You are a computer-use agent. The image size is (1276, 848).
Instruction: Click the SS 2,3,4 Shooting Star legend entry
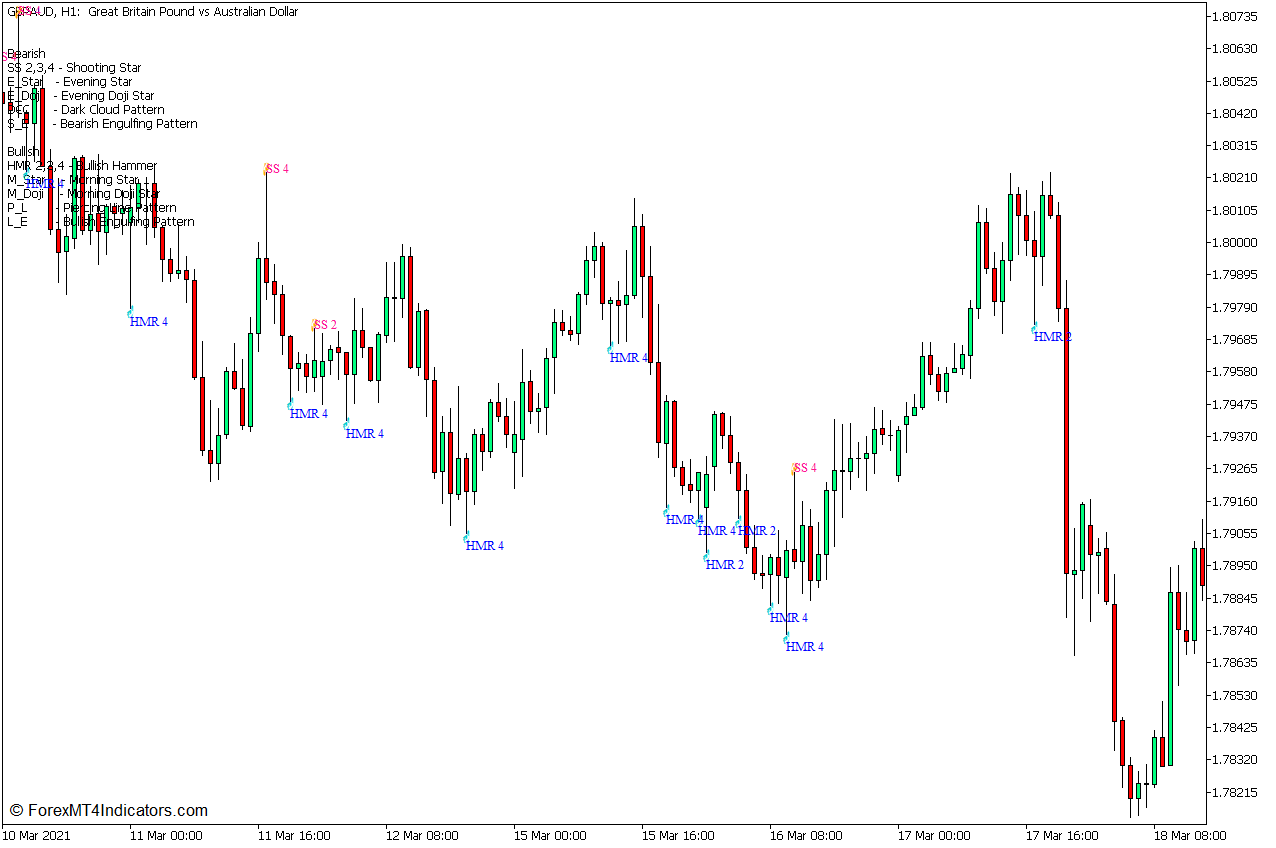75,67
